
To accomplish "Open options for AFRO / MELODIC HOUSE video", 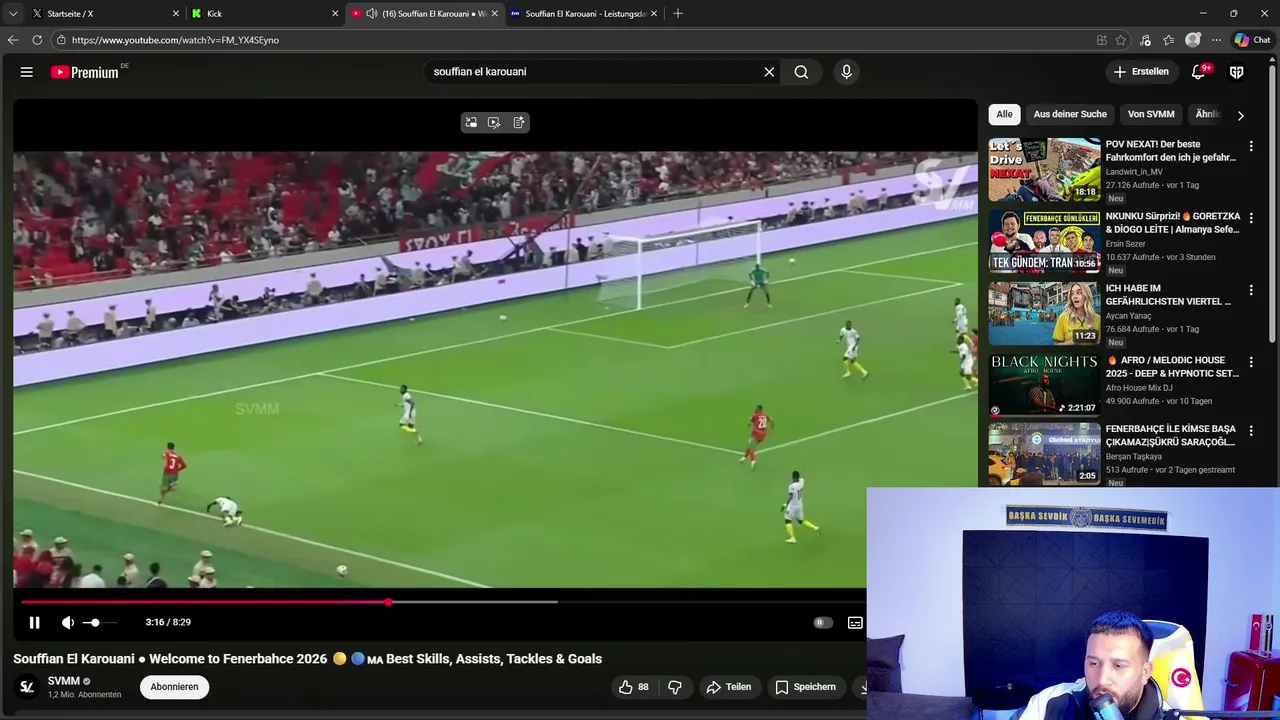I will tap(1250, 362).
